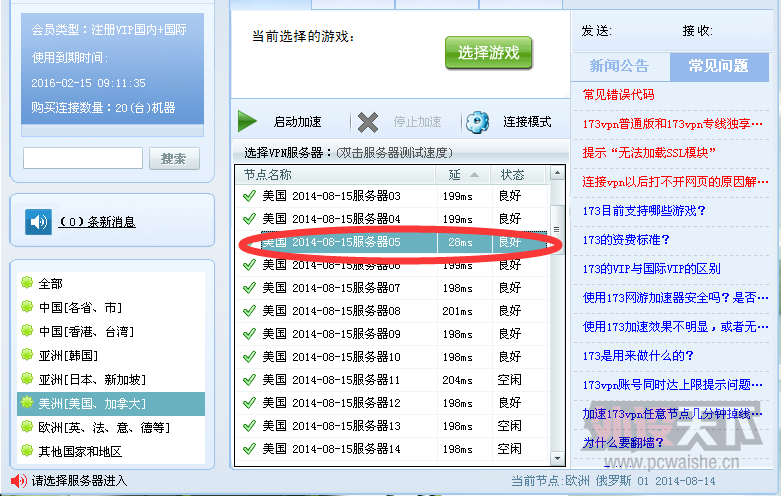Click the server list scrollbar thumb
This screenshot has width=781, height=496.
coord(557,230)
